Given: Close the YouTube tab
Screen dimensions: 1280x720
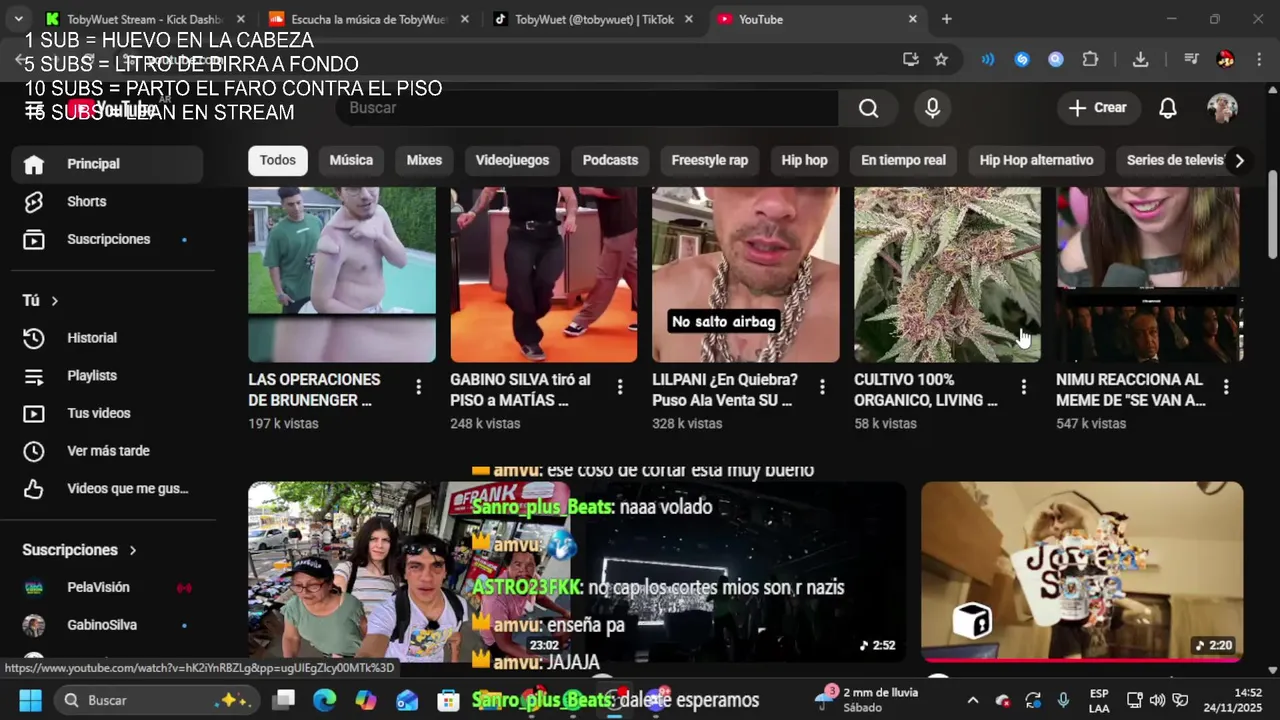Looking at the screenshot, I should point(912,19).
